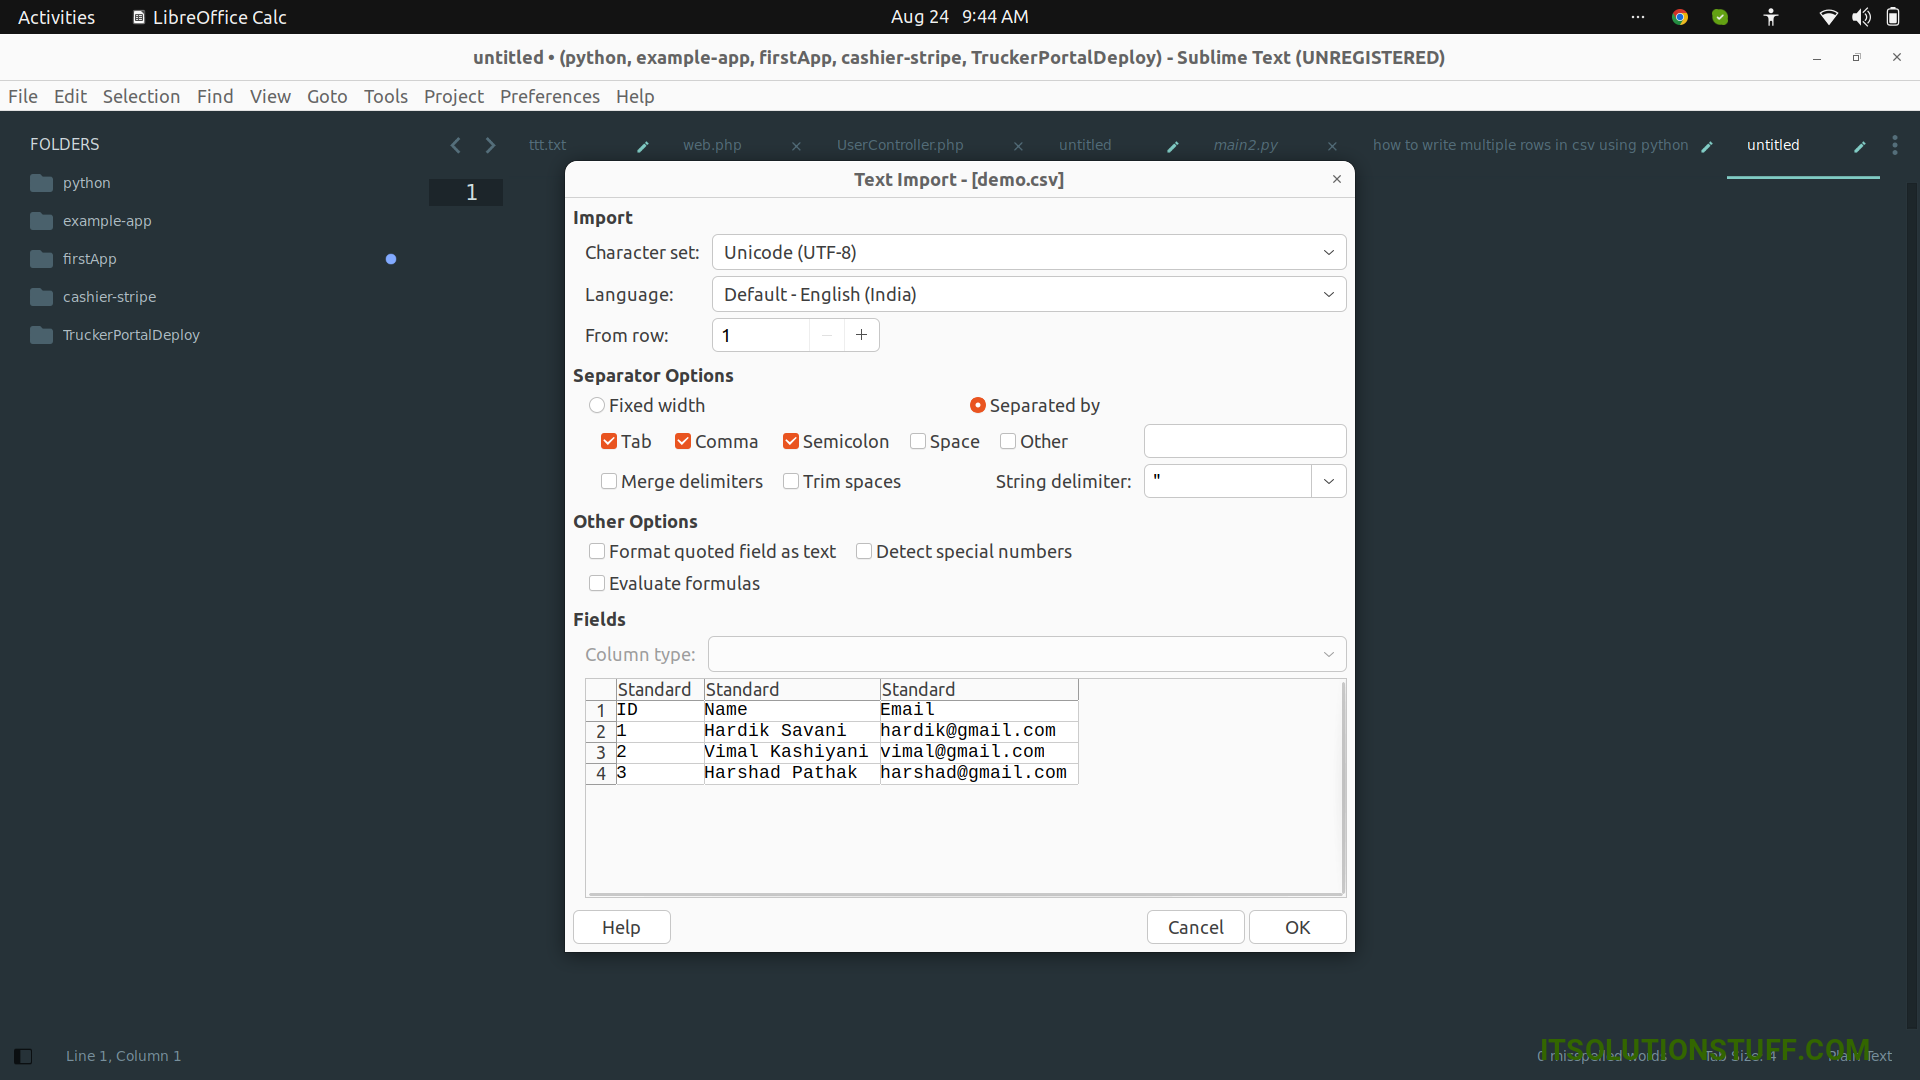Uncheck the Tab separator checkbox
The width and height of the screenshot is (1920, 1080).
pyautogui.click(x=609, y=441)
